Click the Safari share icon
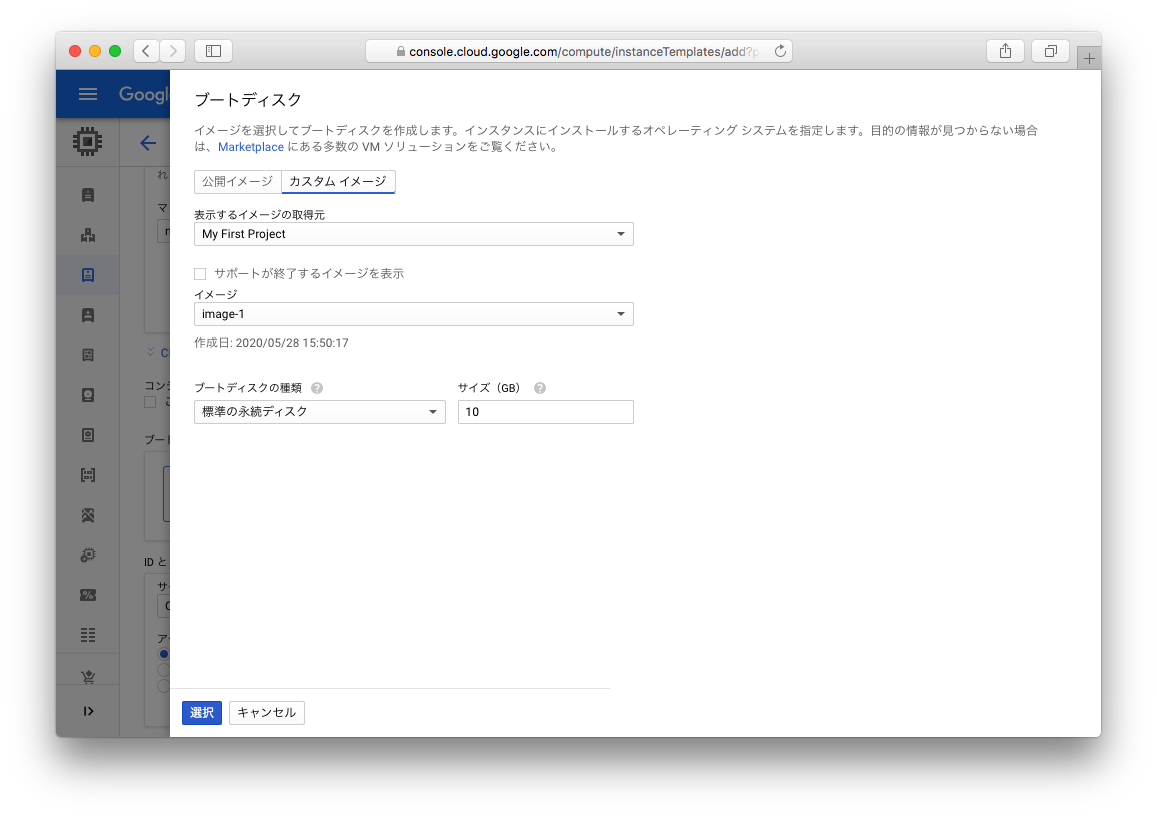This screenshot has width=1157, height=817. point(1005,51)
